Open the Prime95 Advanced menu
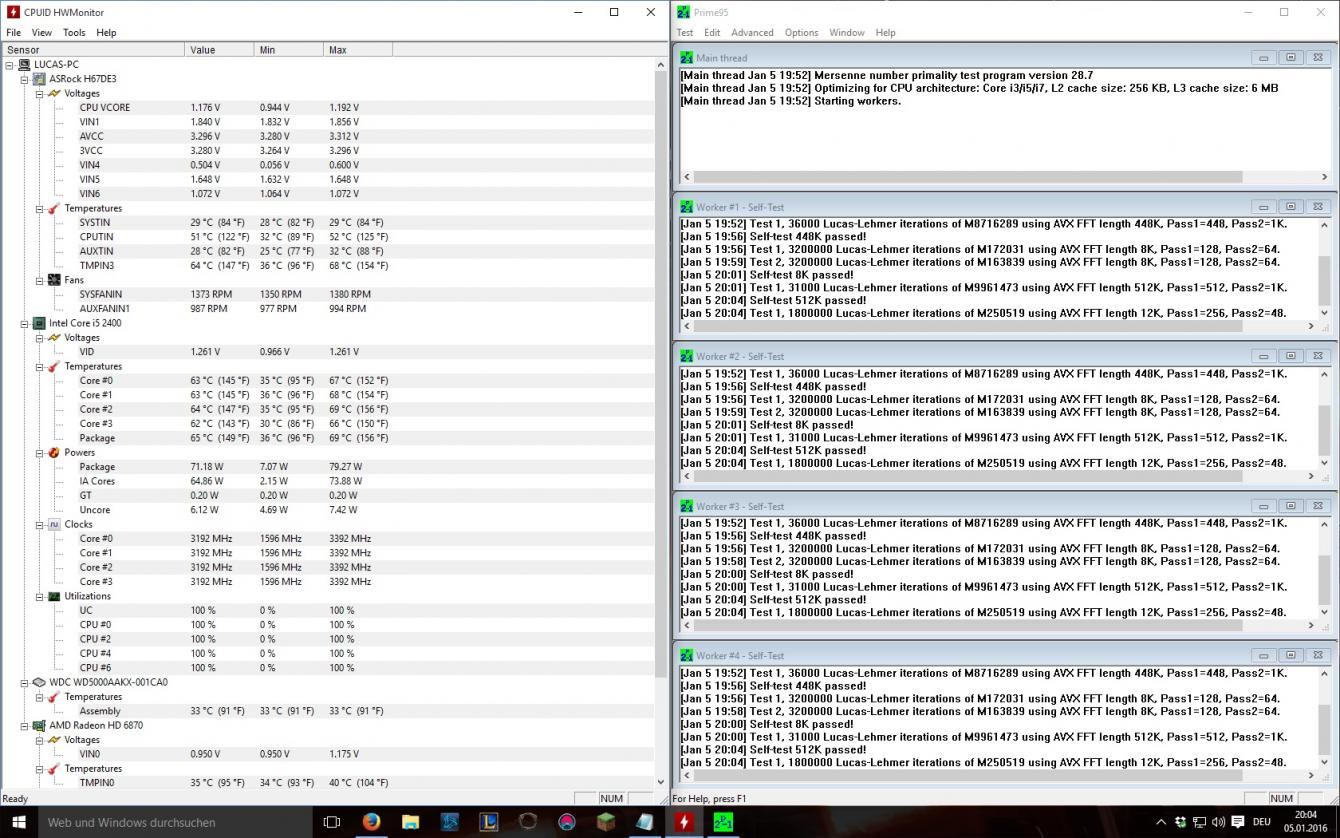 752,32
